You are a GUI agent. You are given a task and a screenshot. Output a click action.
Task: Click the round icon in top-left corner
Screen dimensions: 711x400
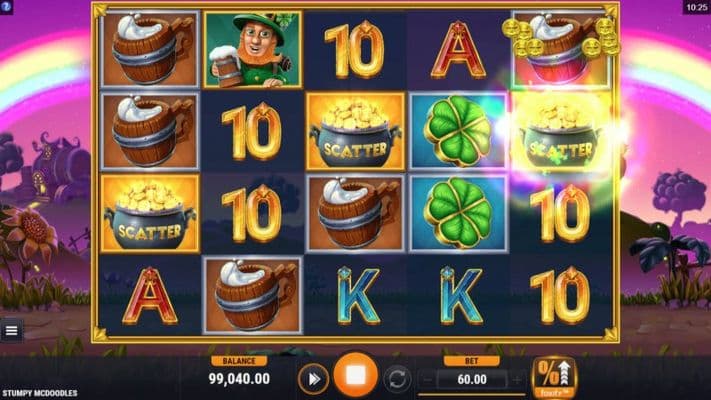pos(6,6)
